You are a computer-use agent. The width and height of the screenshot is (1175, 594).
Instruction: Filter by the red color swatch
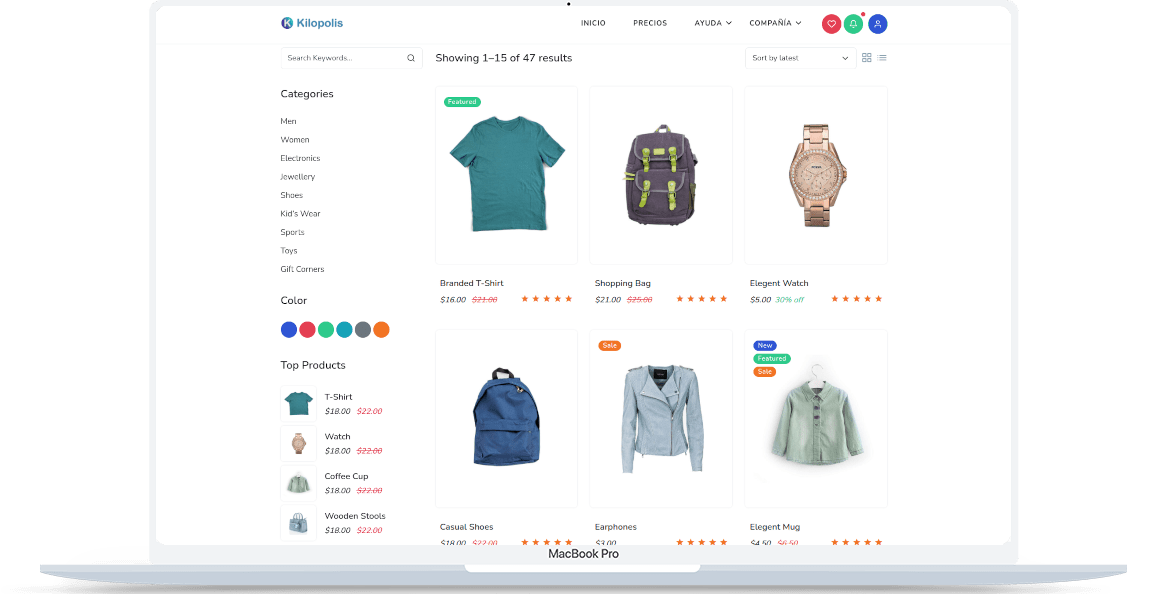[x=307, y=330]
